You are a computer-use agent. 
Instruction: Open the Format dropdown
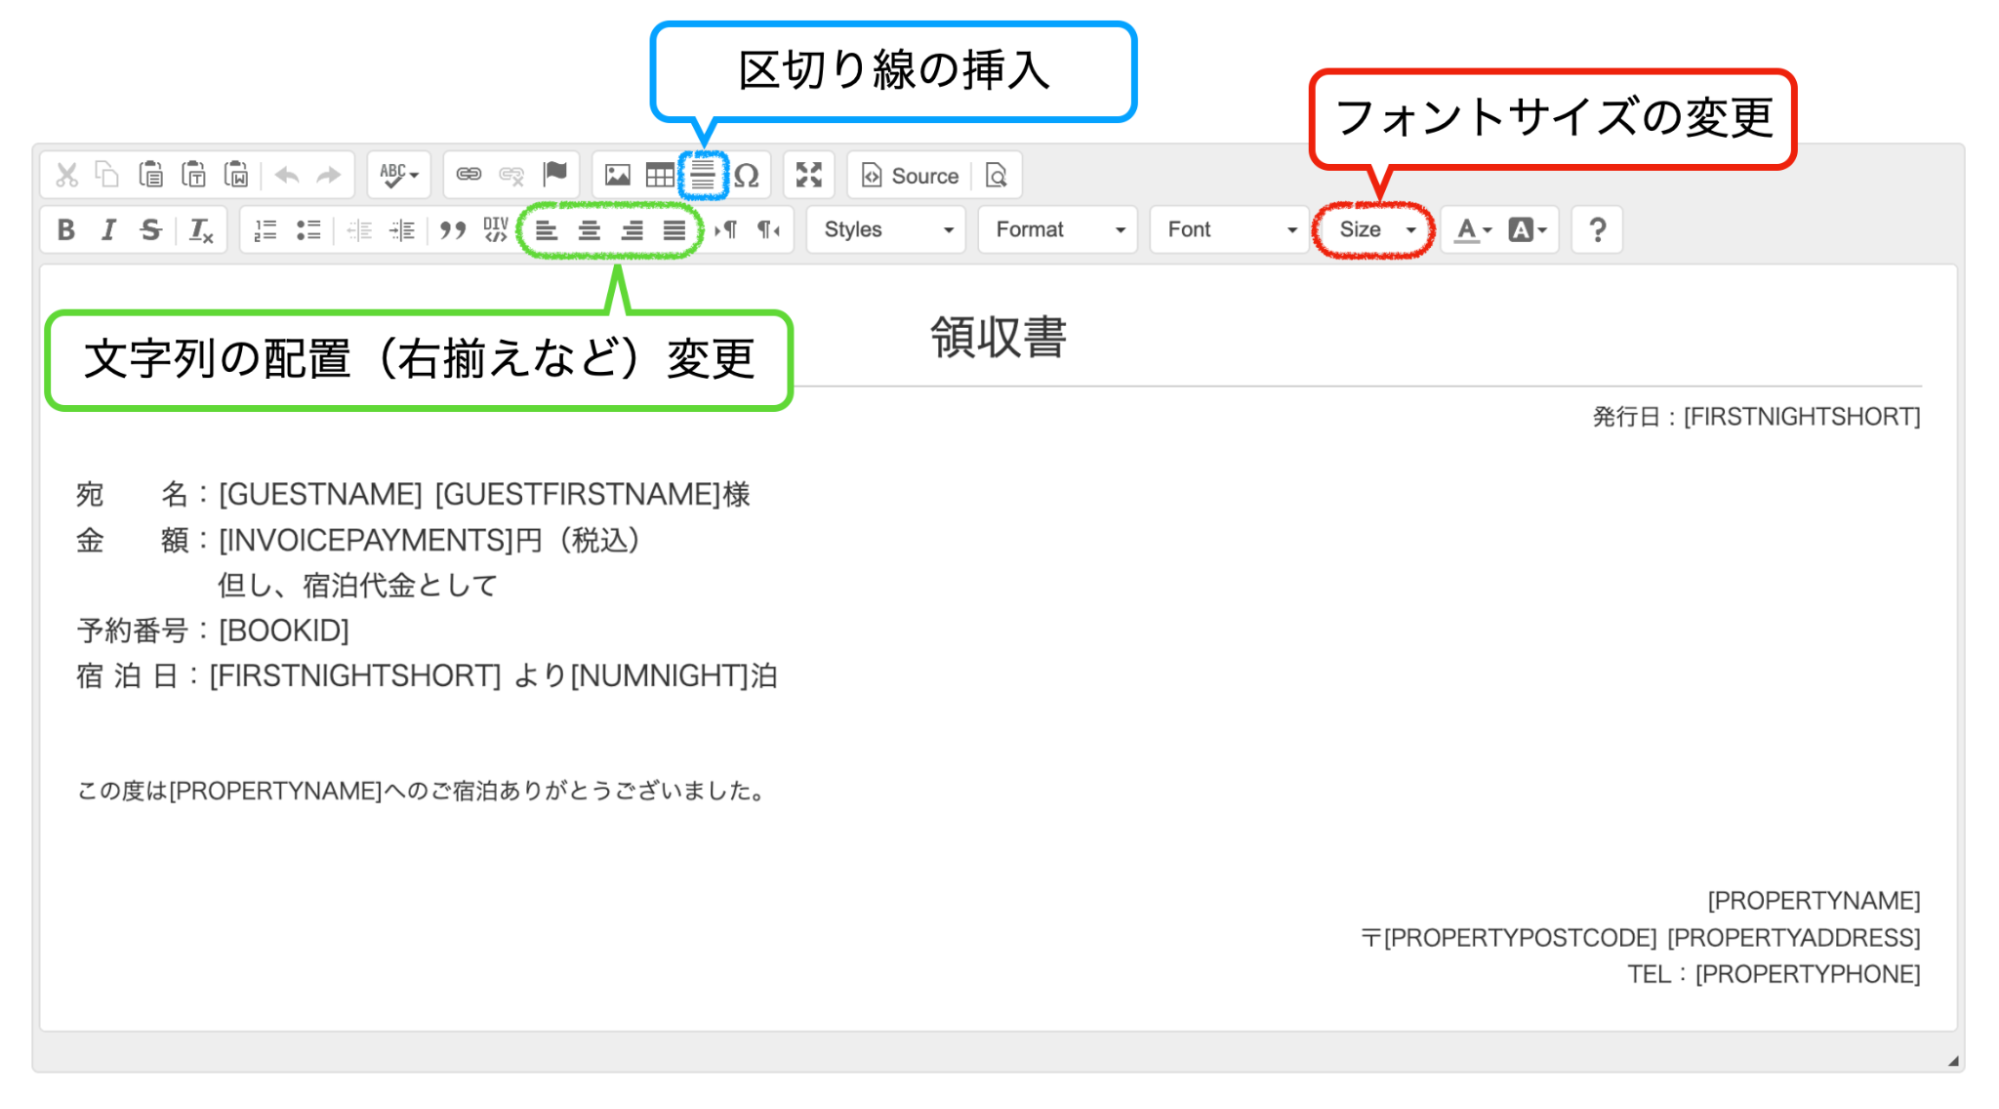(x=1058, y=230)
